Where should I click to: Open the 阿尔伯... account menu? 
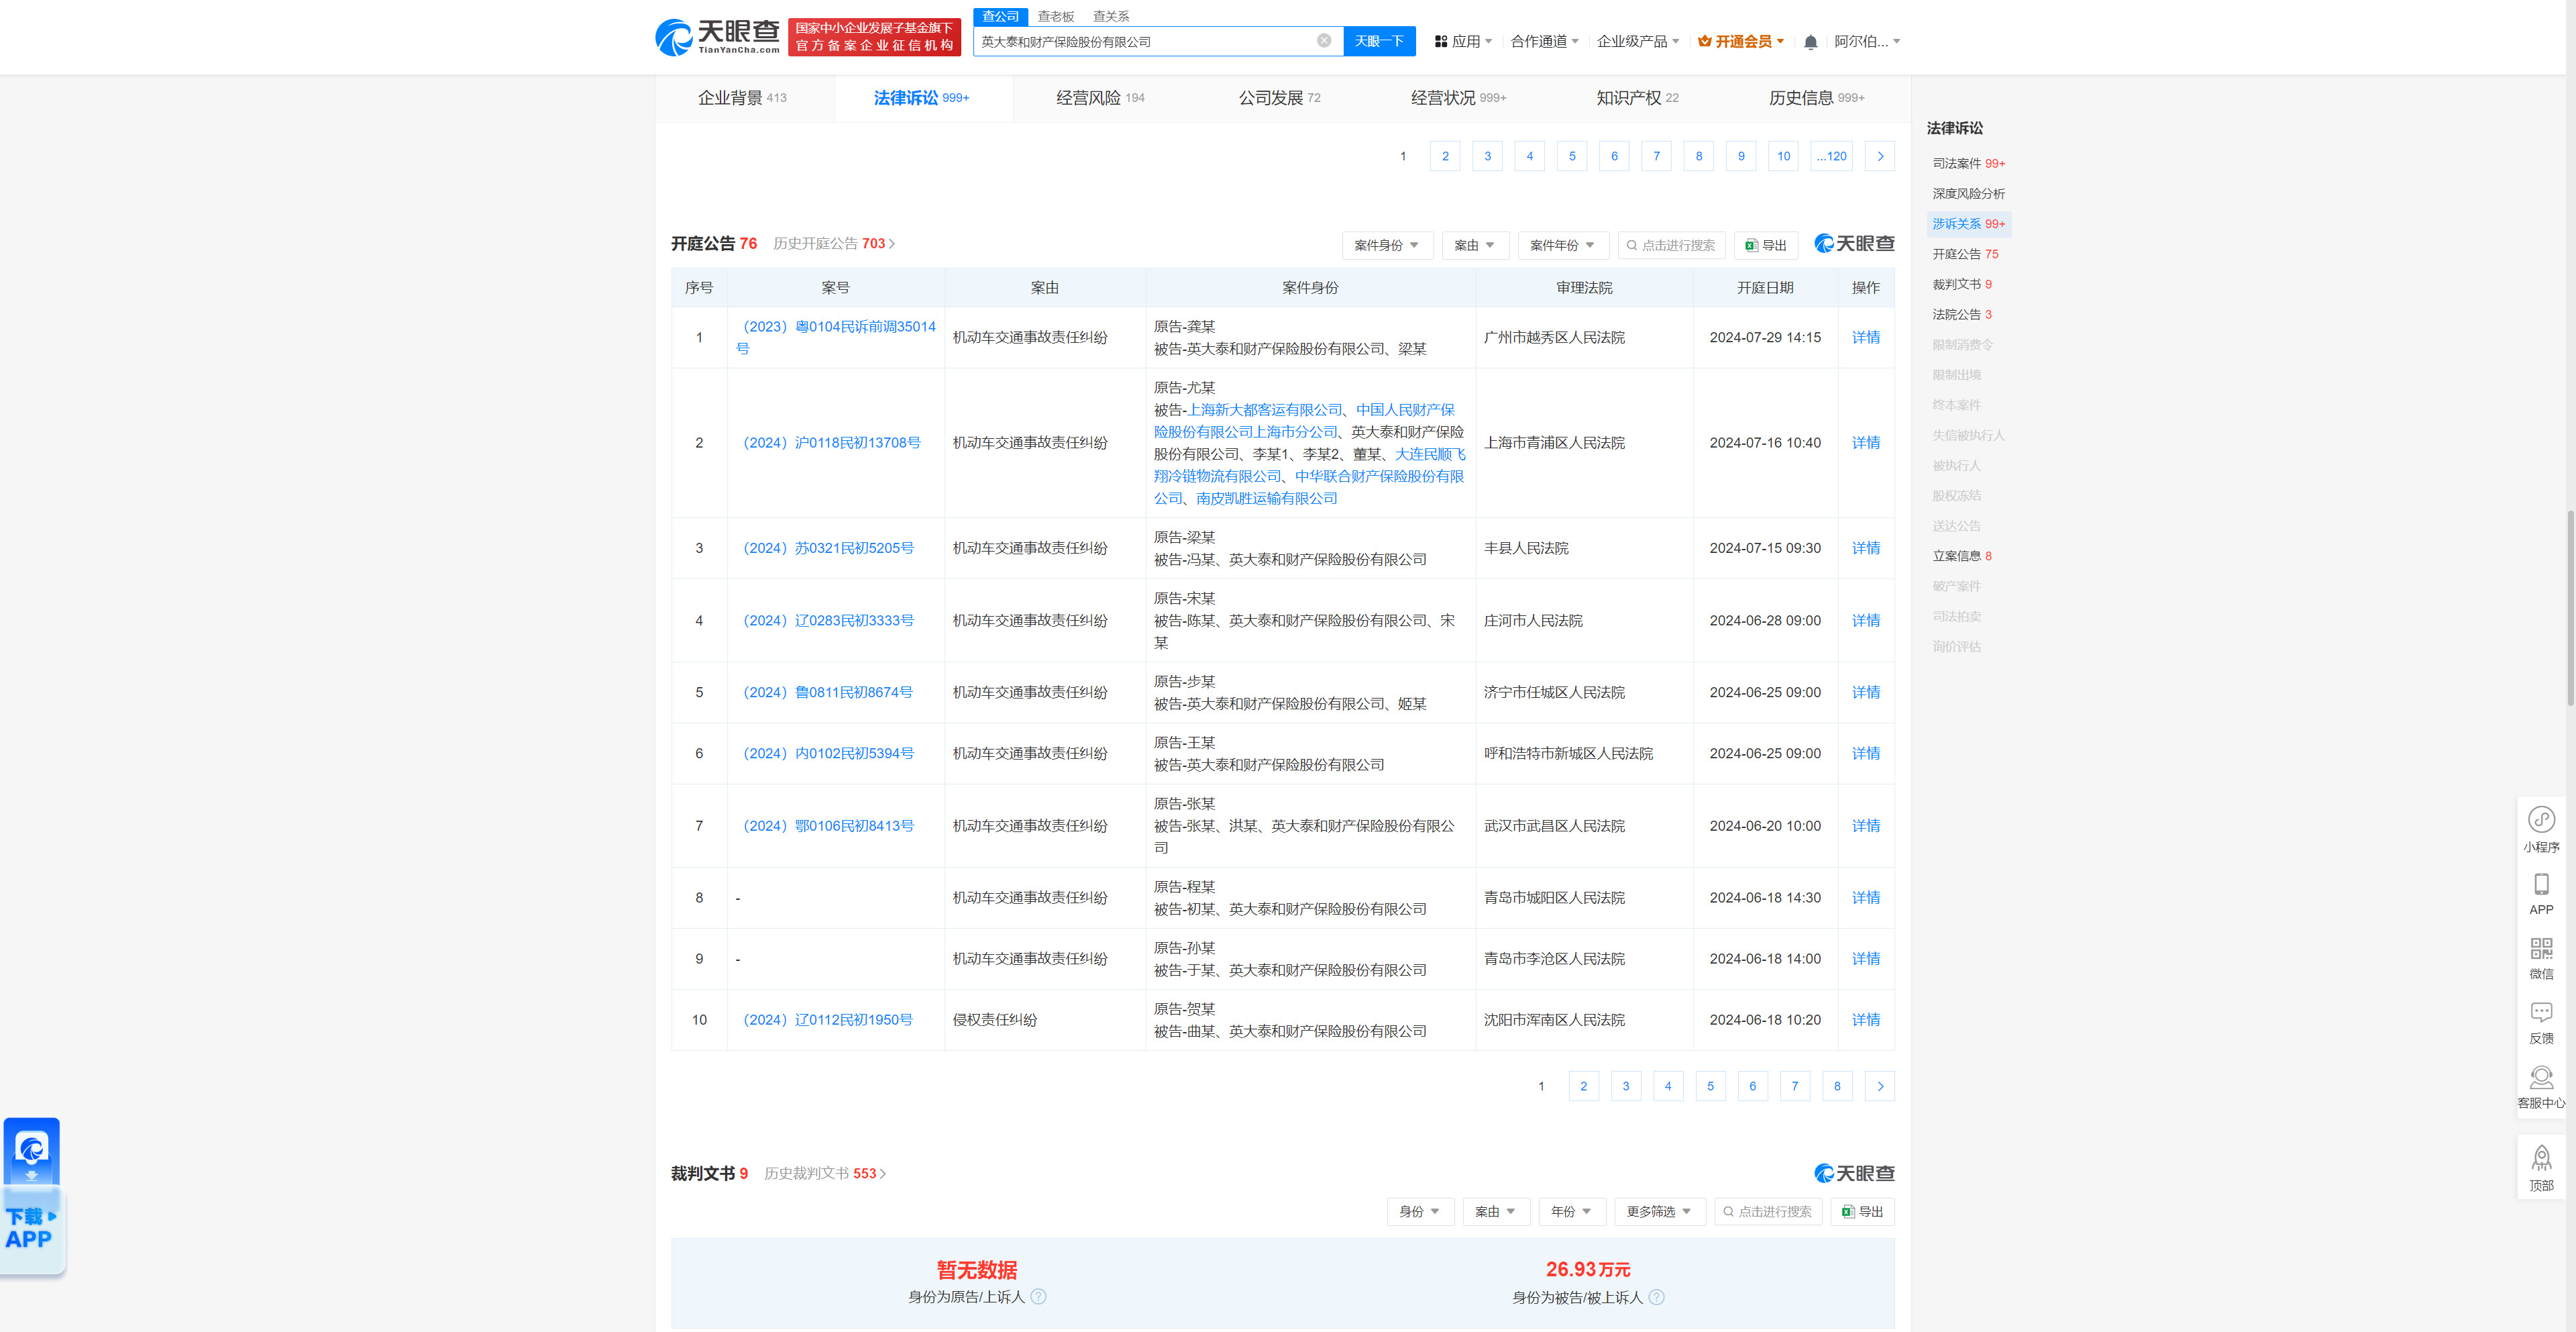coord(1867,41)
